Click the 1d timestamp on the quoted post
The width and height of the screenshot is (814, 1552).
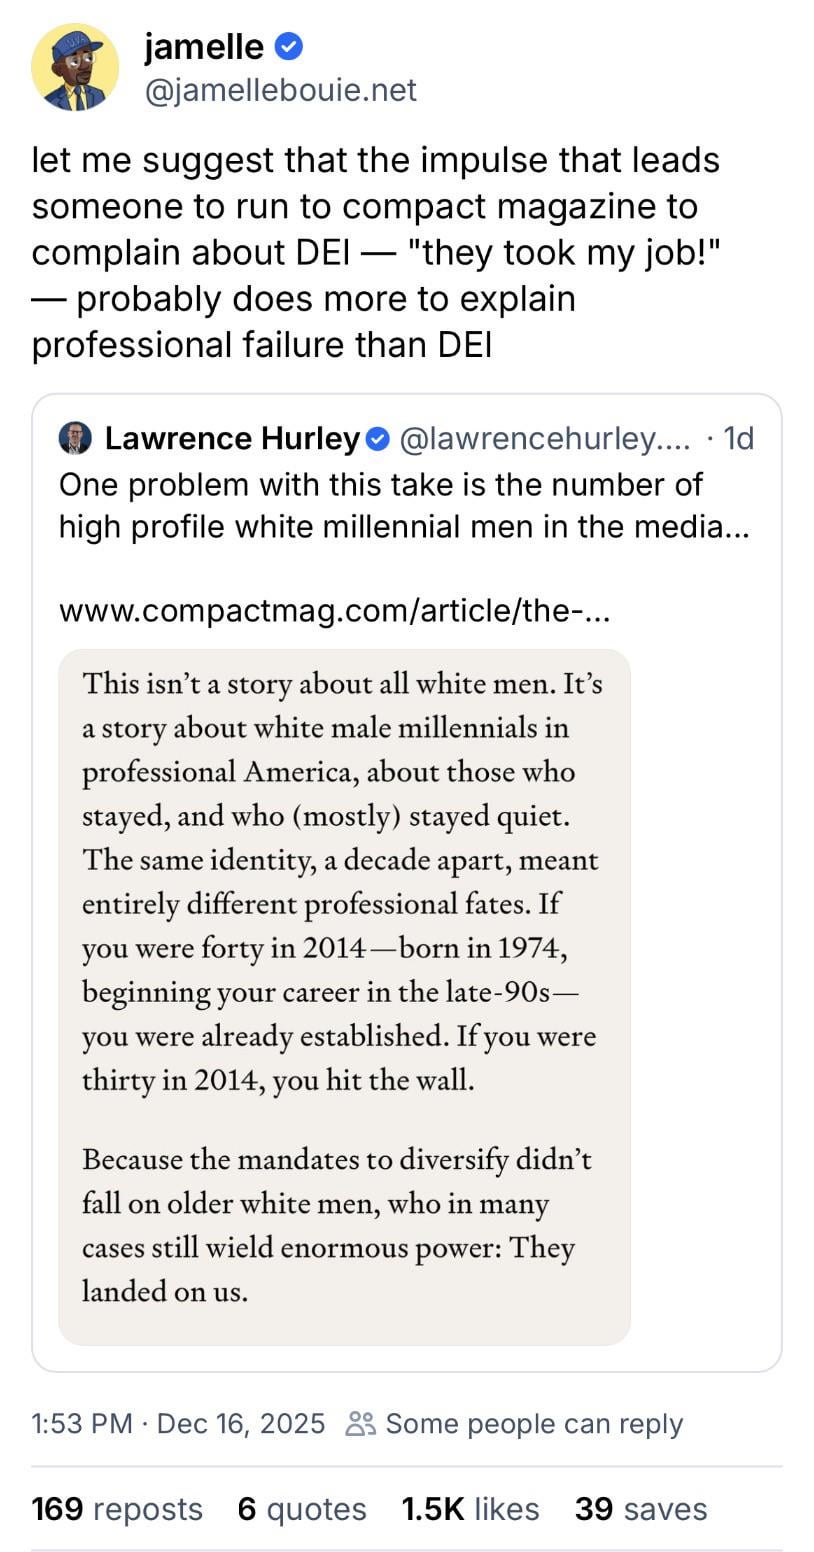click(738, 438)
